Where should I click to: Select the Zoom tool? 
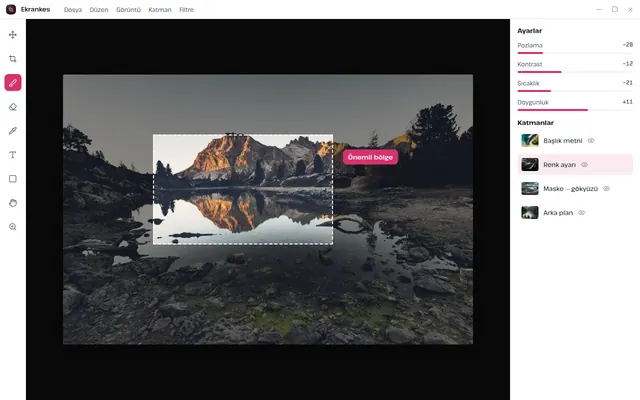(x=13, y=227)
